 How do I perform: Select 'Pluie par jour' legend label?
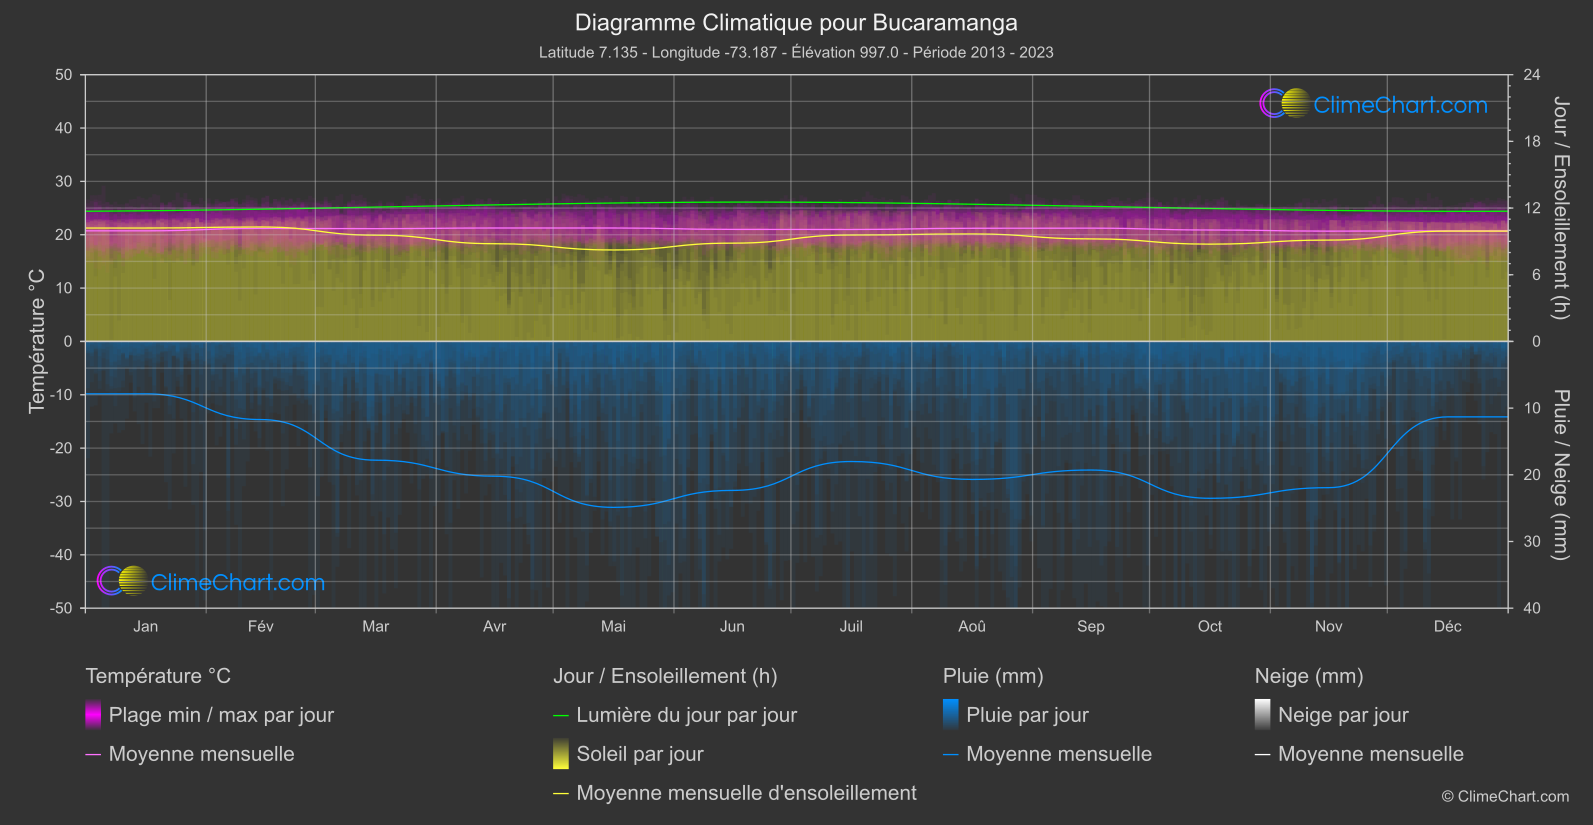tap(1027, 715)
